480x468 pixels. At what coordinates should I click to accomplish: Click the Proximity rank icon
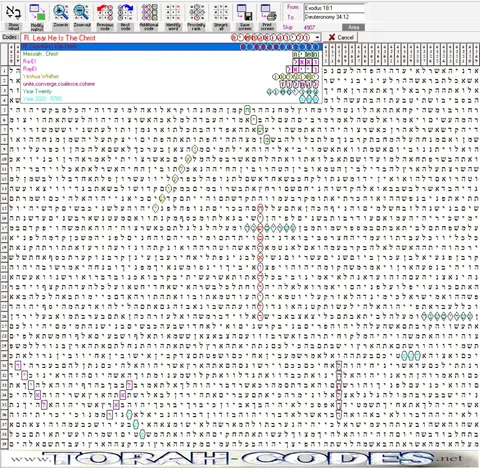click(196, 12)
